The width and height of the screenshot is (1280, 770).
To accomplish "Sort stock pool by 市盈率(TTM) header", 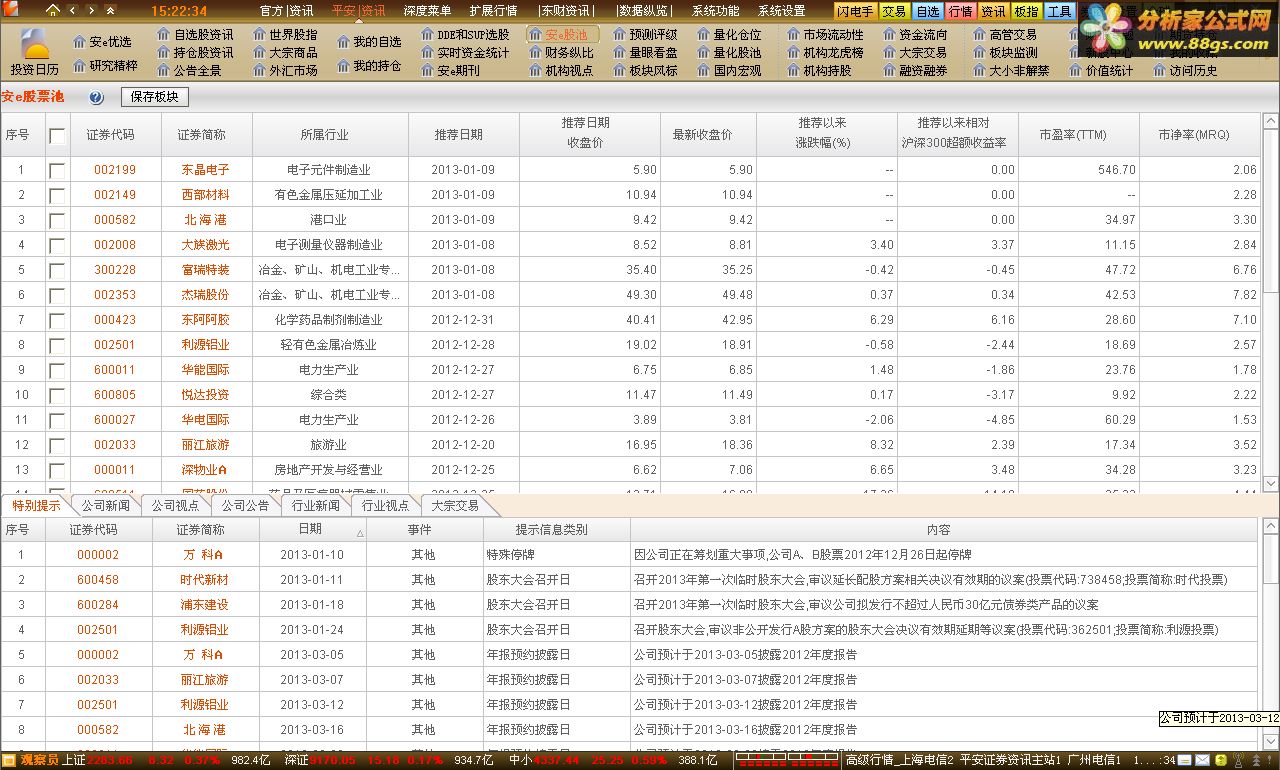I will (x=1078, y=135).
